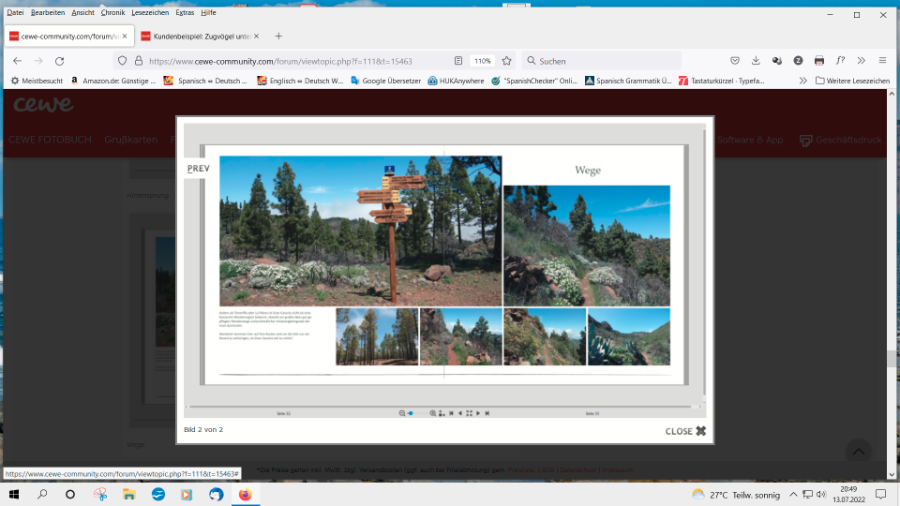Click the printer icon in toolbar
This screenshot has width=900, height=506.
click(819, 60)
